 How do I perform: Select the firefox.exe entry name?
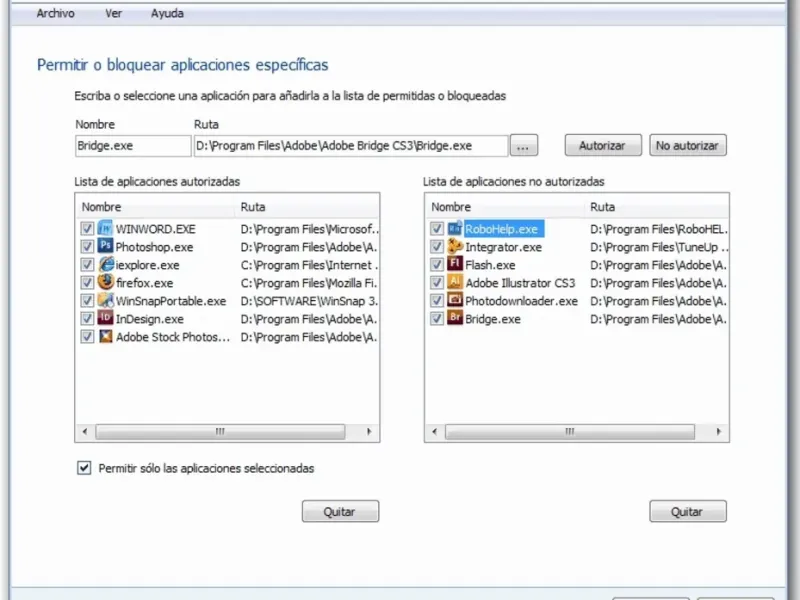point(145,283)
